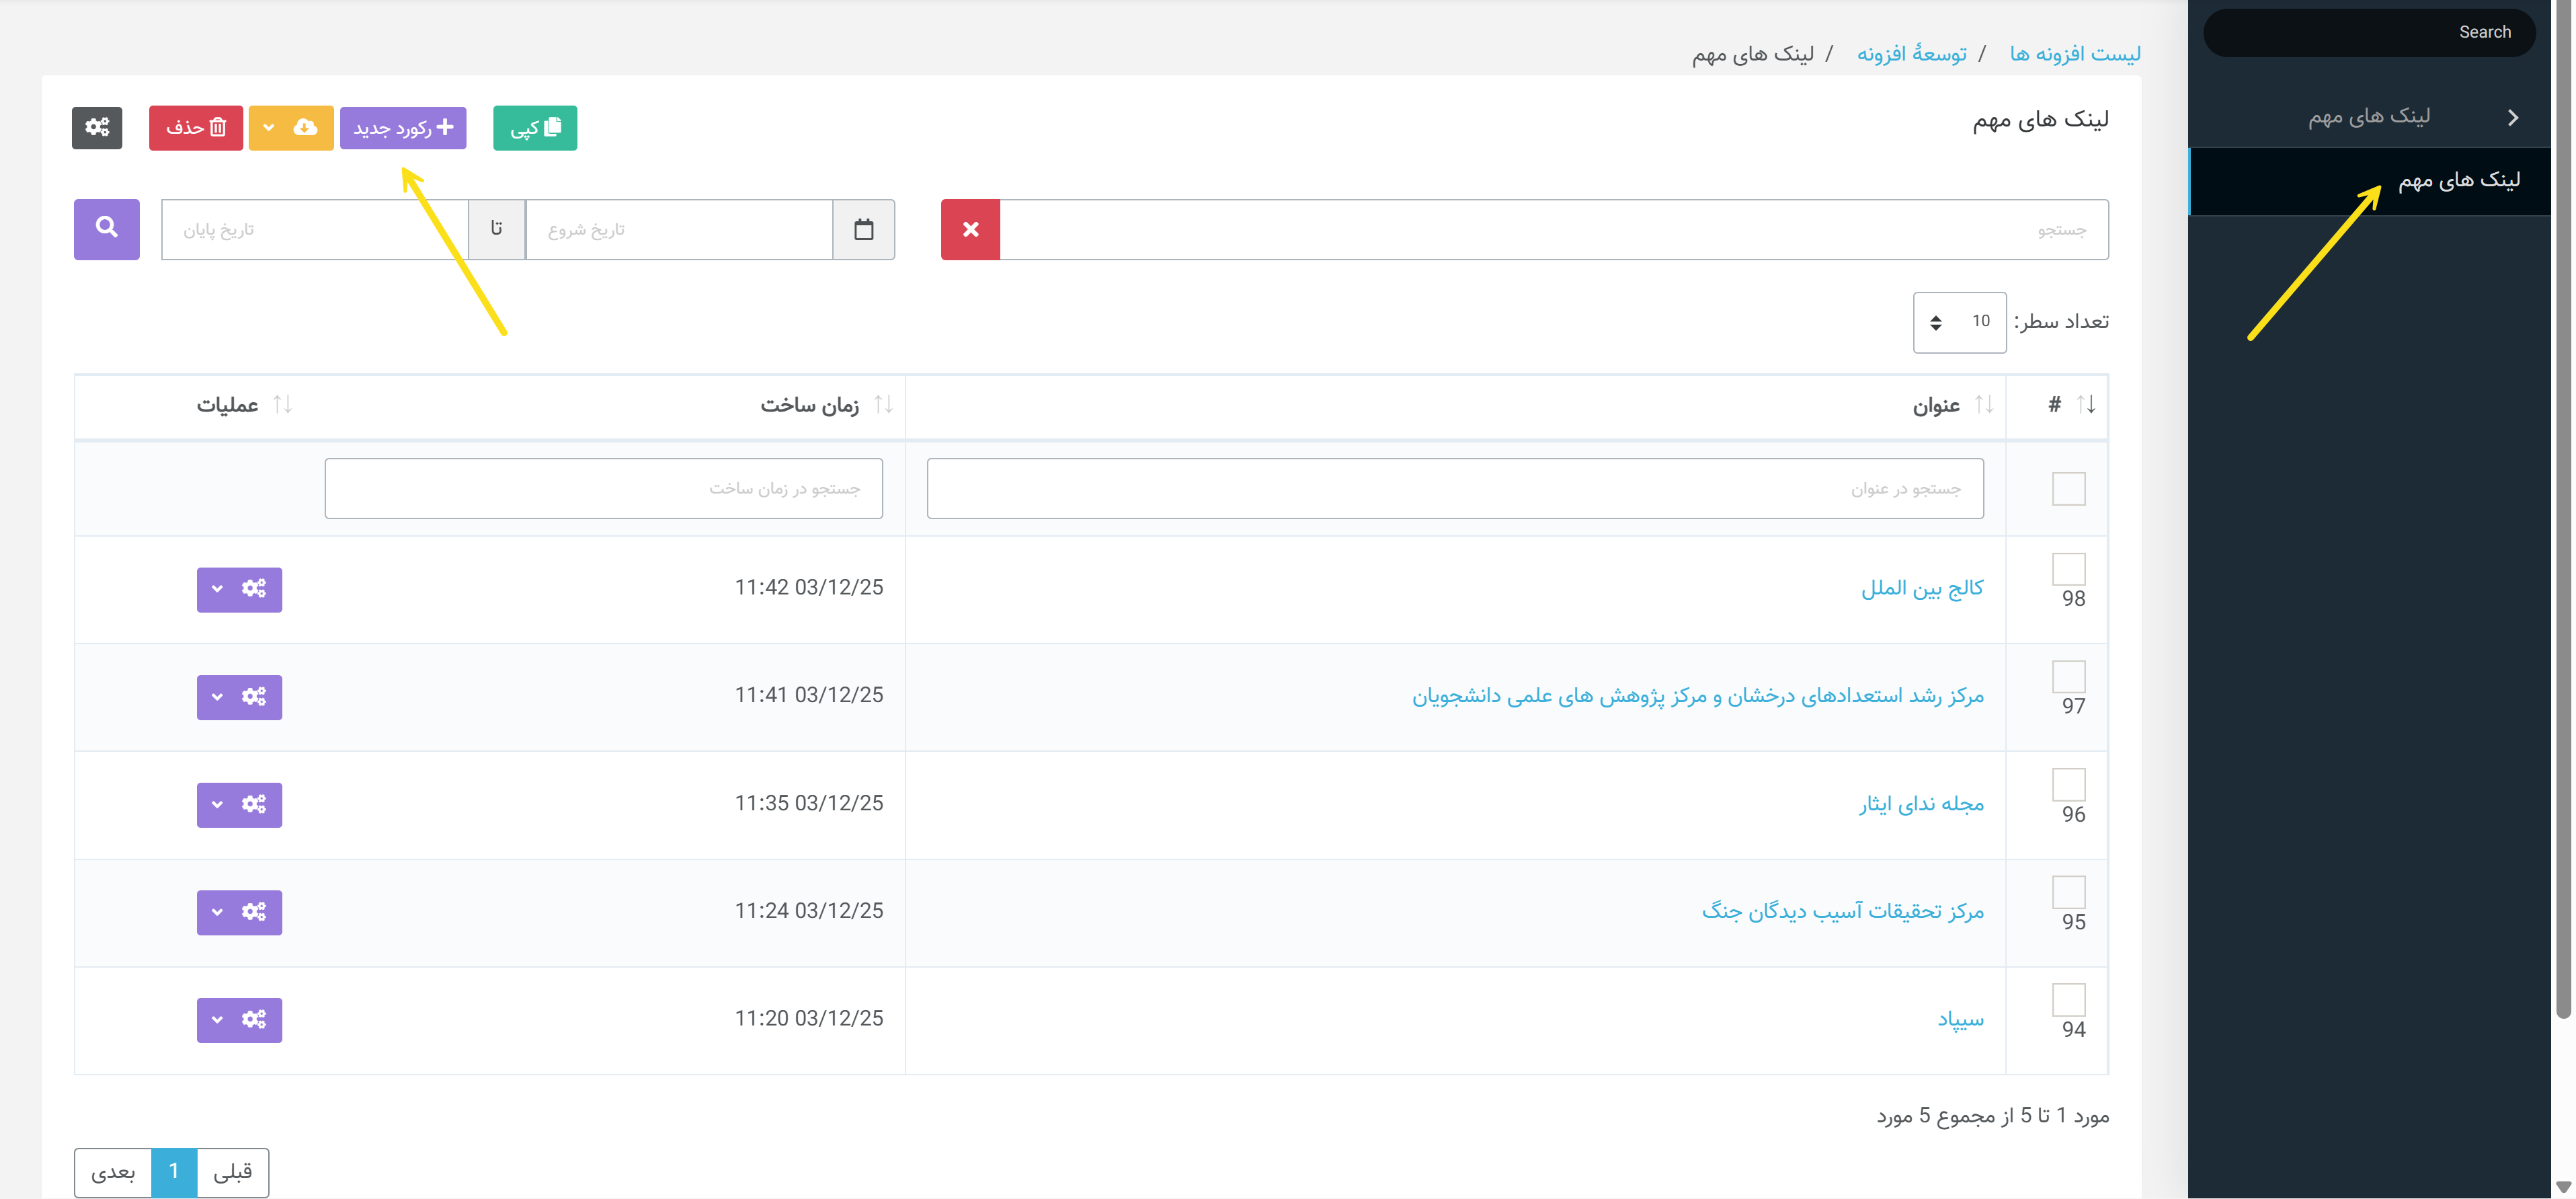
Task: Click the green کپی copy button
Action: [535, 127]
